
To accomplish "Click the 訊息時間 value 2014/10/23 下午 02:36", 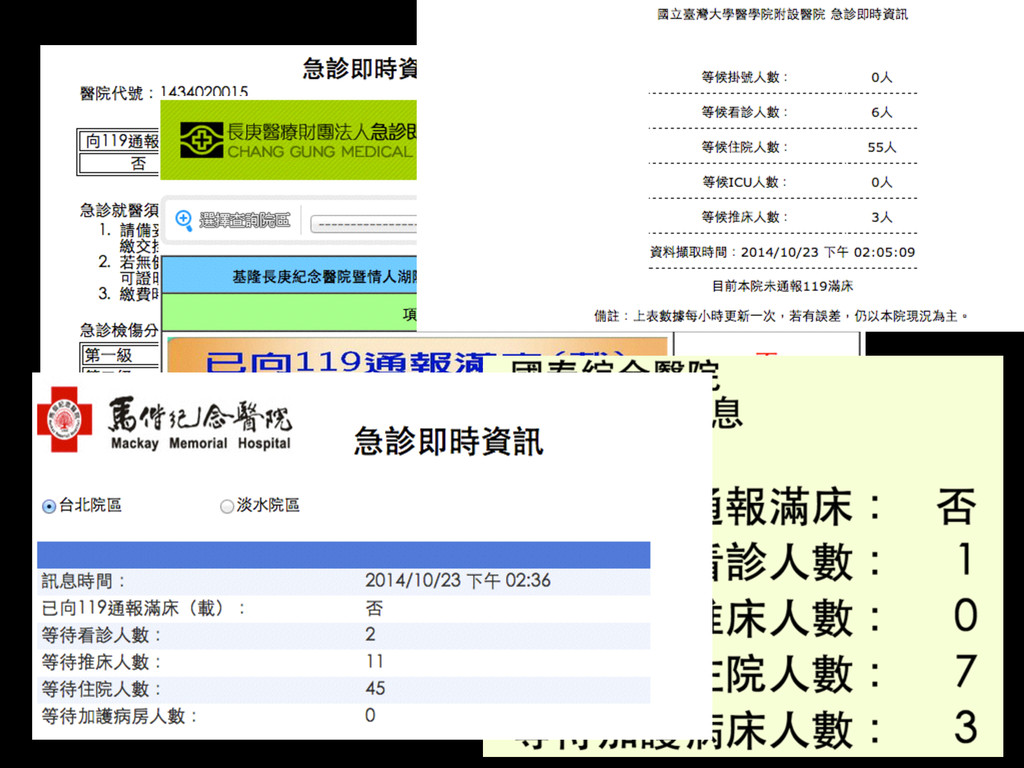I will click(x=458, y=581).
